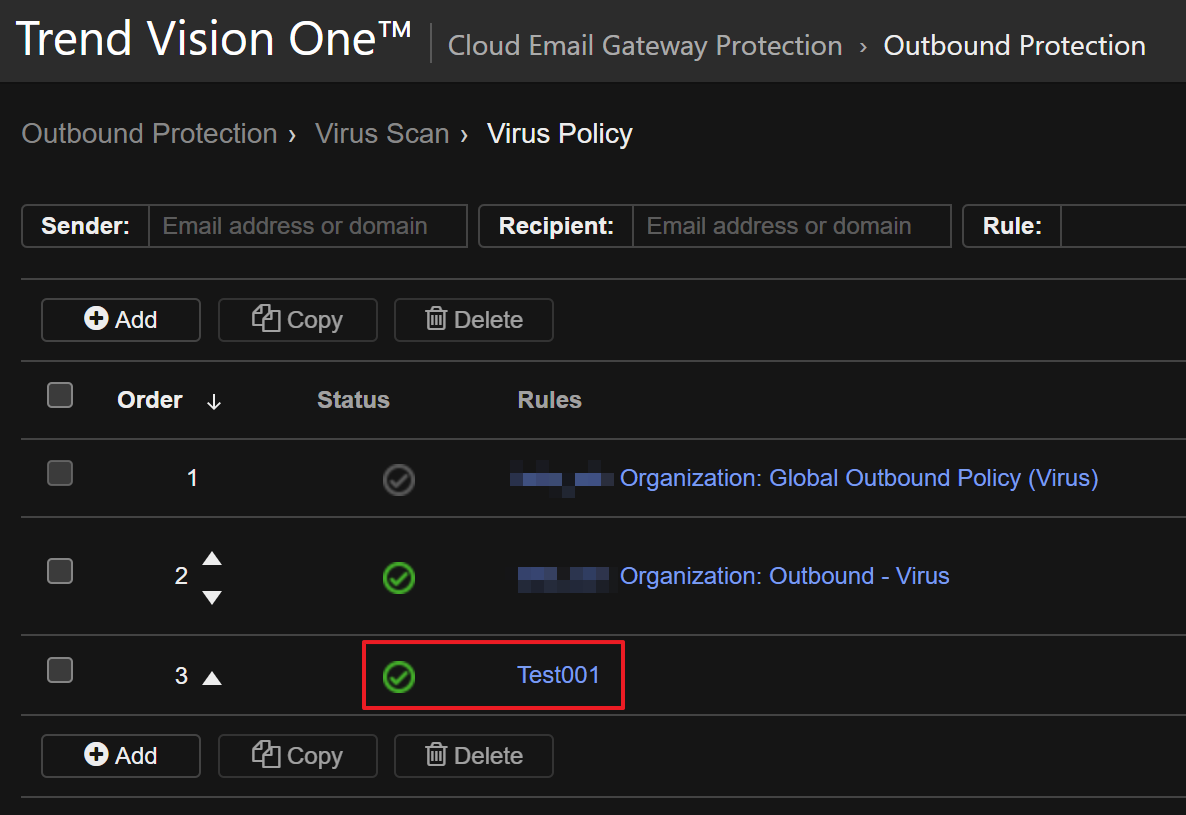
Task: Click Recipient email address input field
Action: (791, 226)
